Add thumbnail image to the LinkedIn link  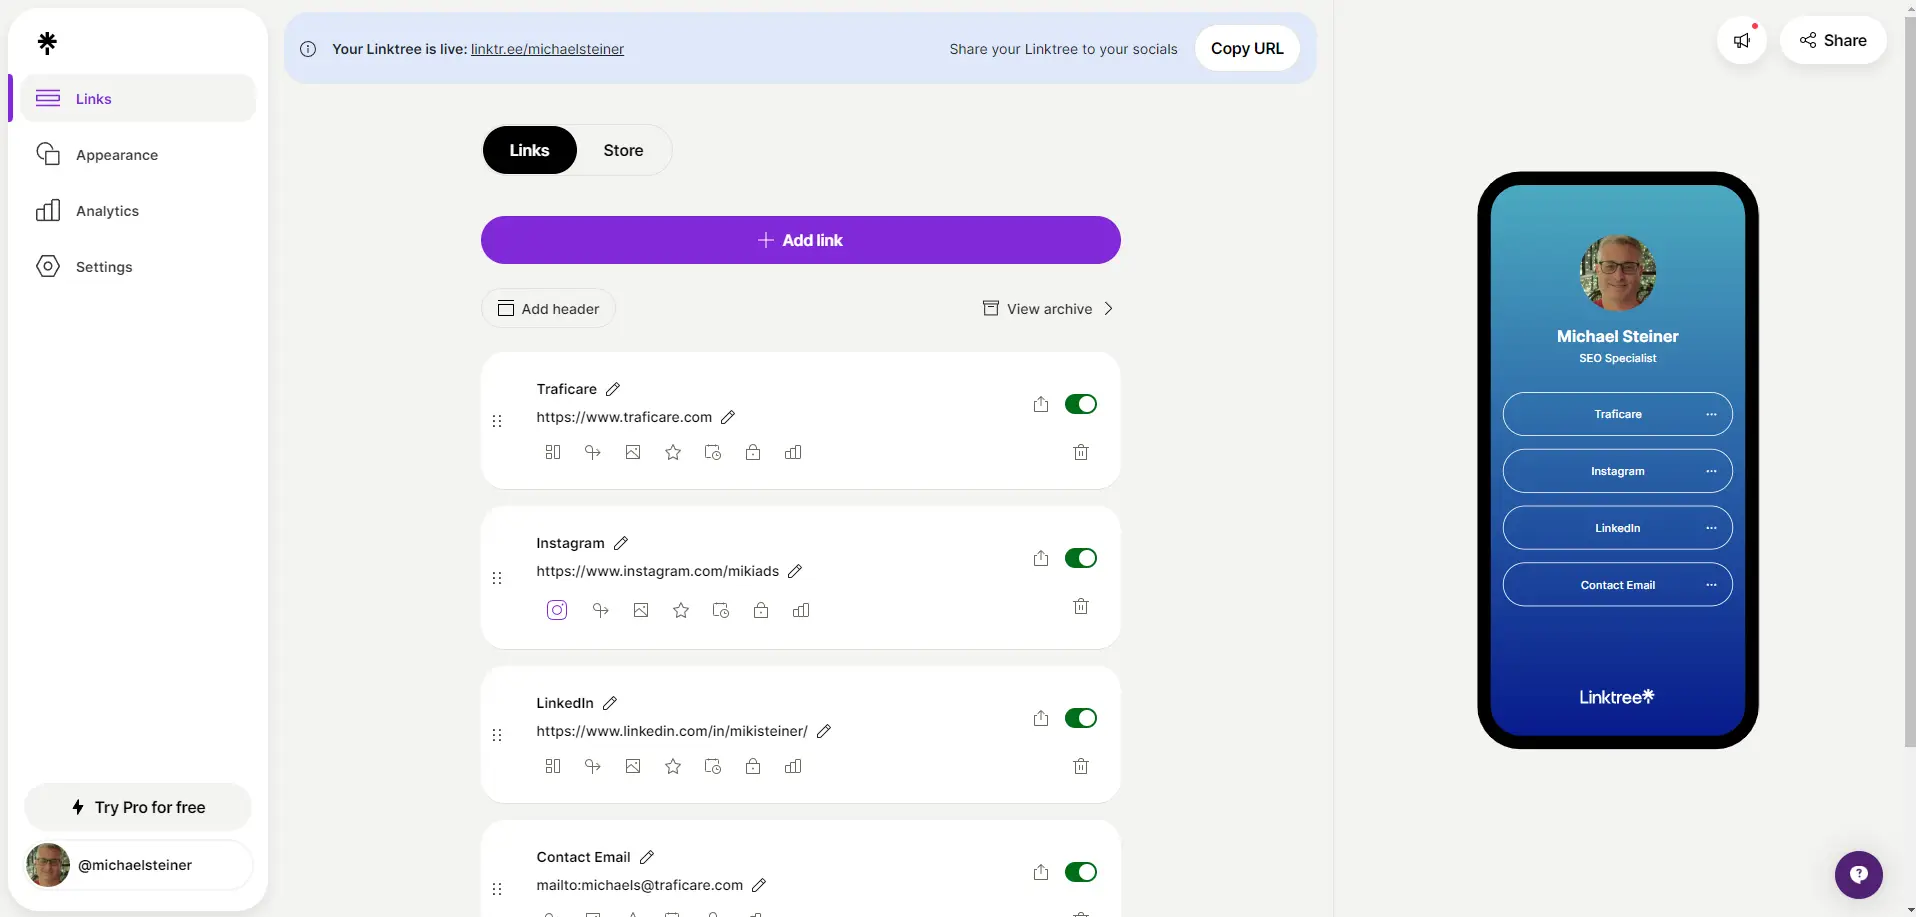point(633,766)
